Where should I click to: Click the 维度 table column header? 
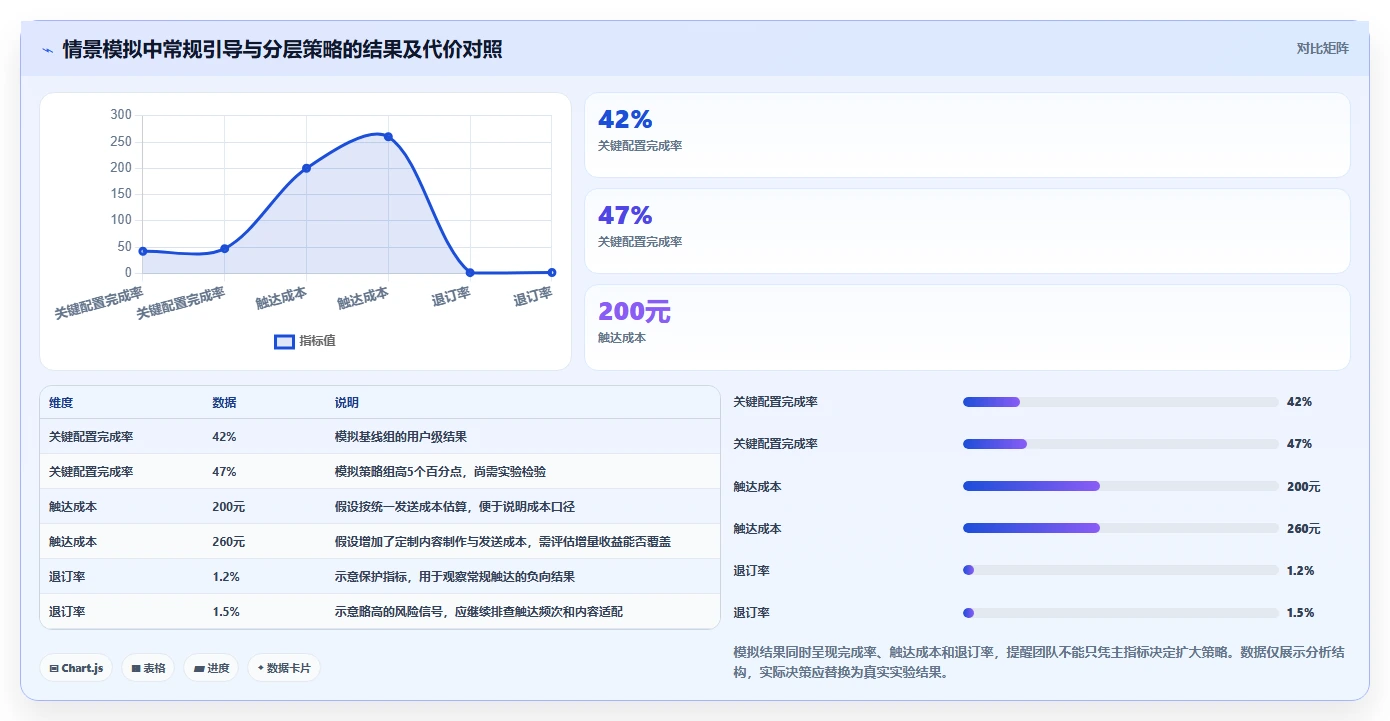61,403
